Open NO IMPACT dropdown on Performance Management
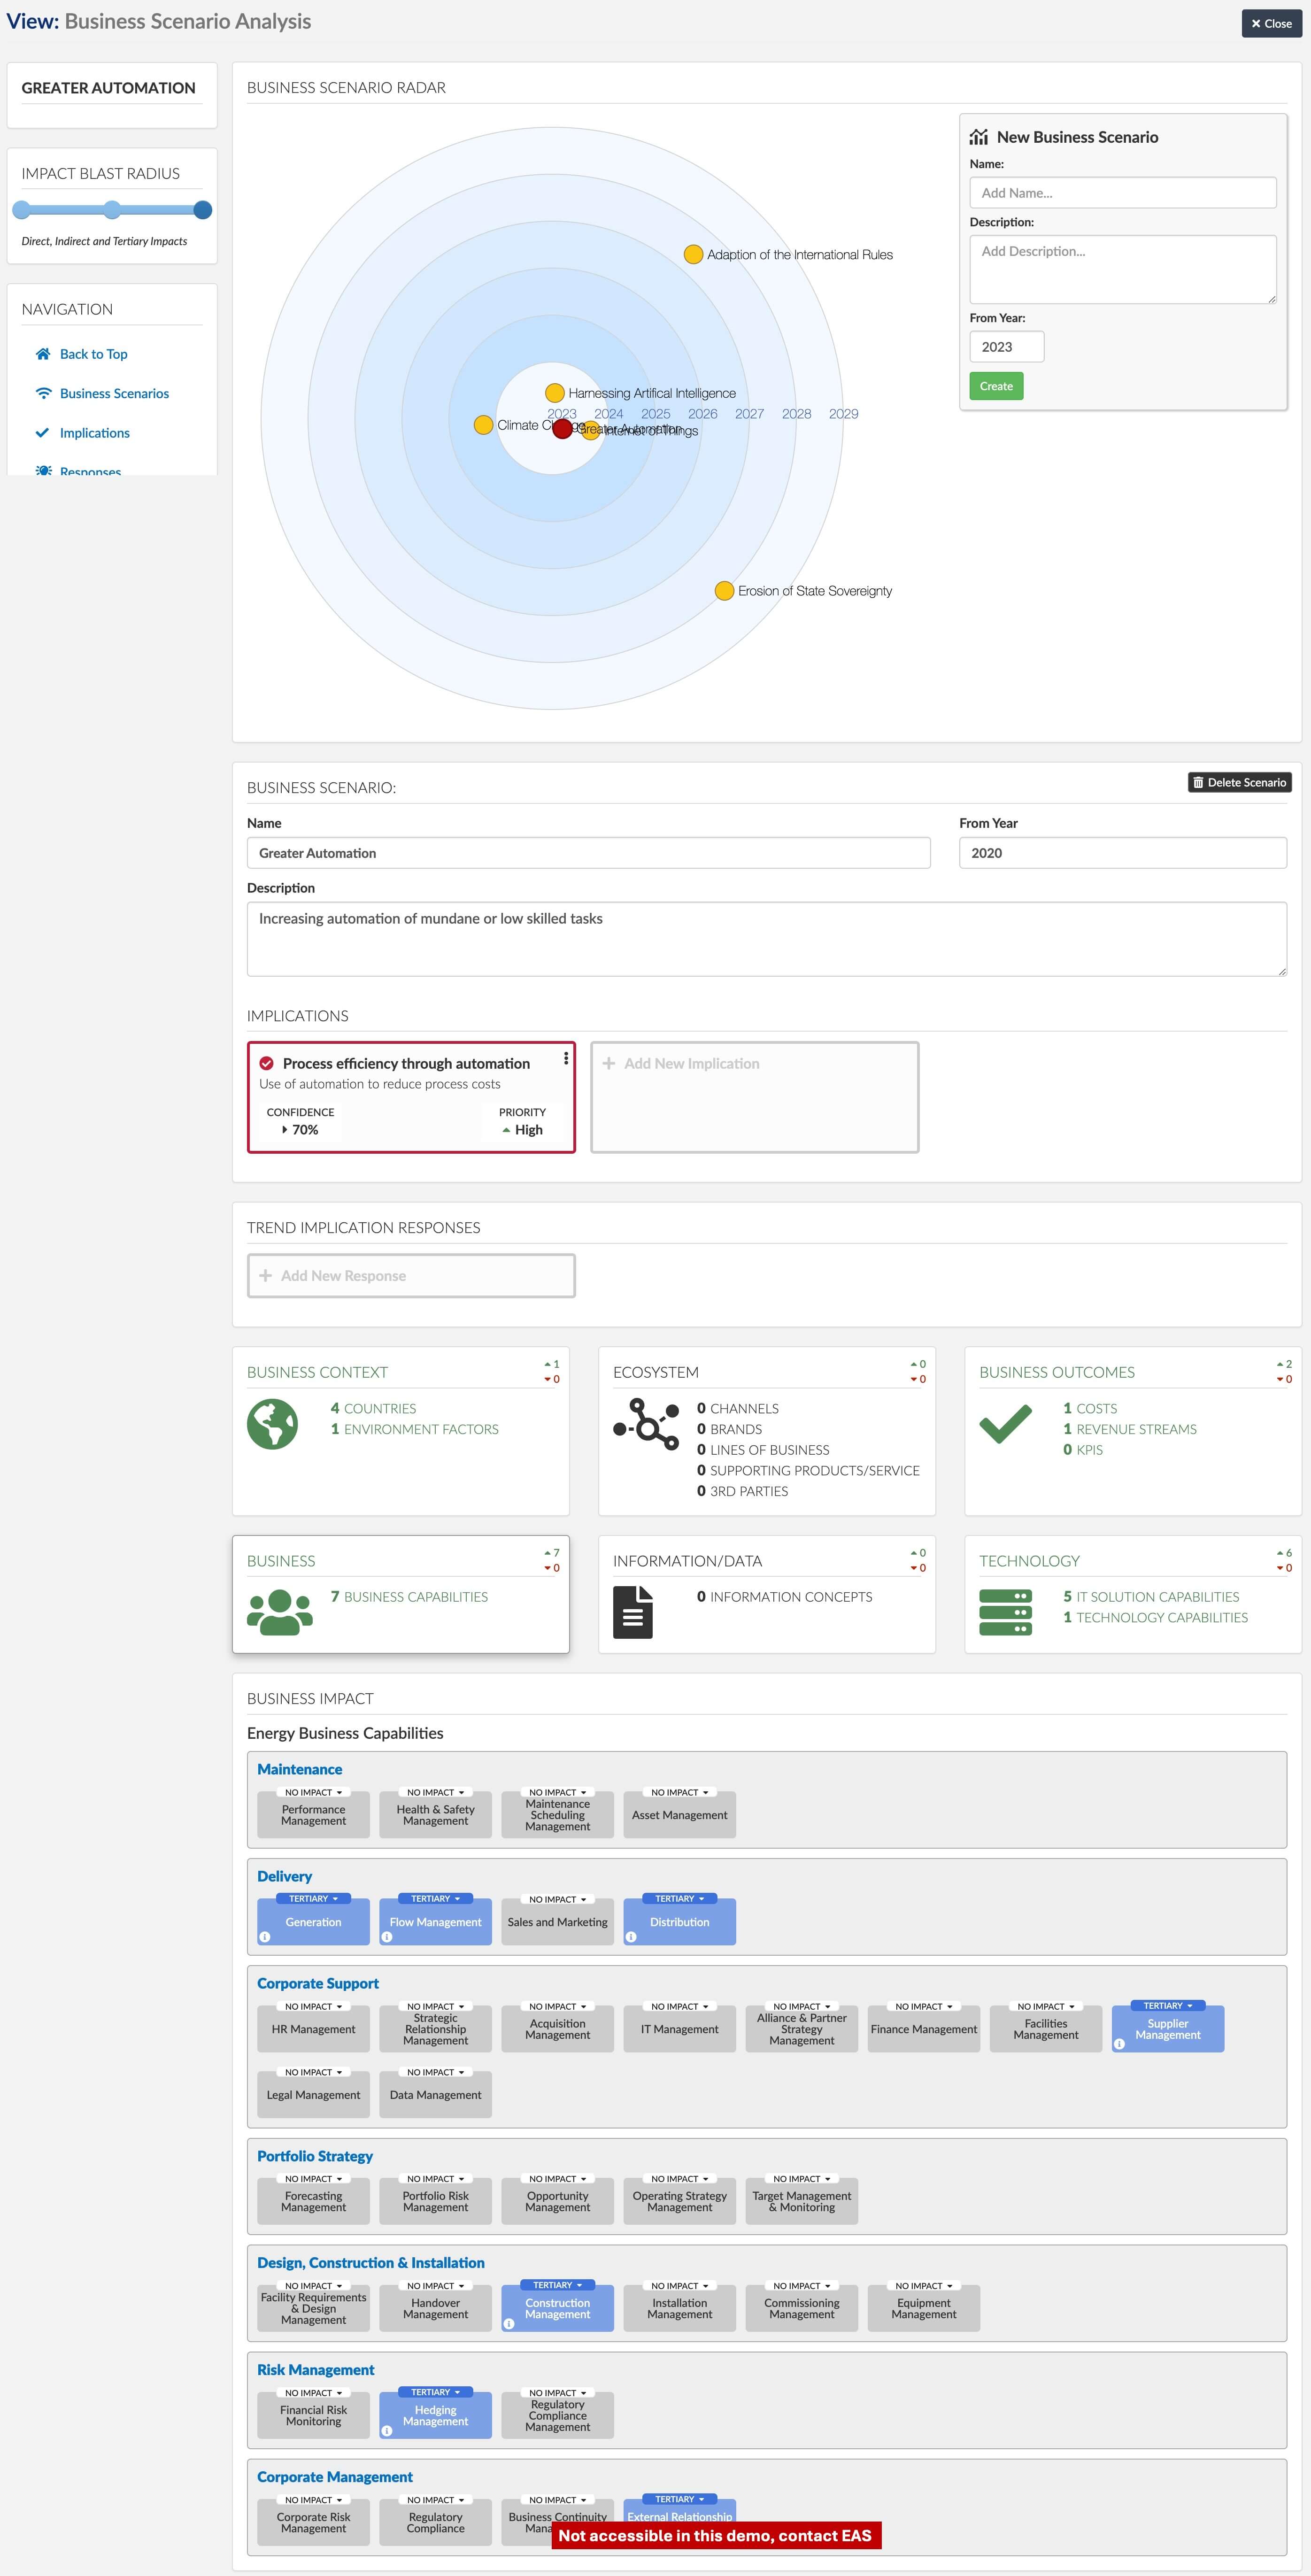1311x2576 pixels. 314,1792
